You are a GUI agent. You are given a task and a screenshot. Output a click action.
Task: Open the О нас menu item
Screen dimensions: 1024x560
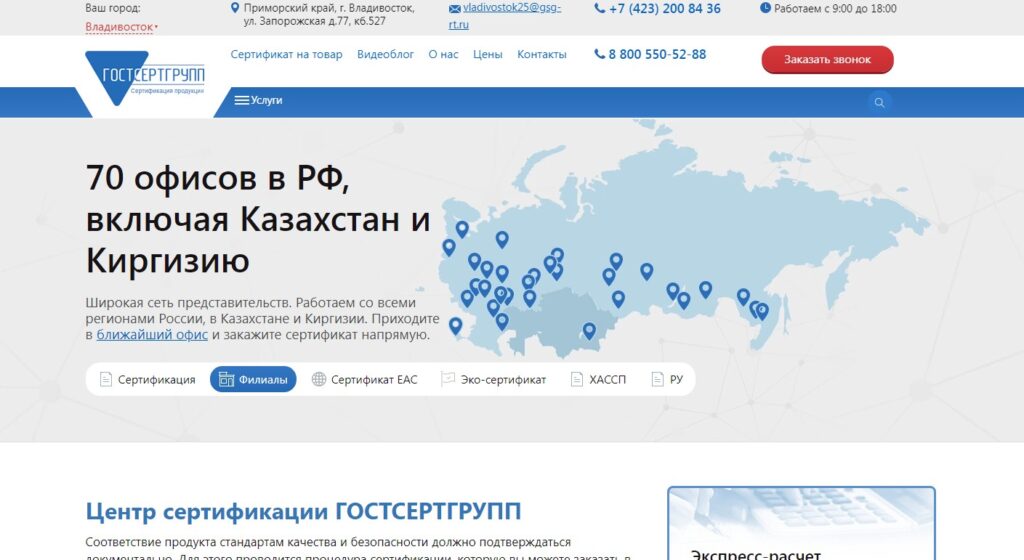pyautogui.click(x=443, y=54)
